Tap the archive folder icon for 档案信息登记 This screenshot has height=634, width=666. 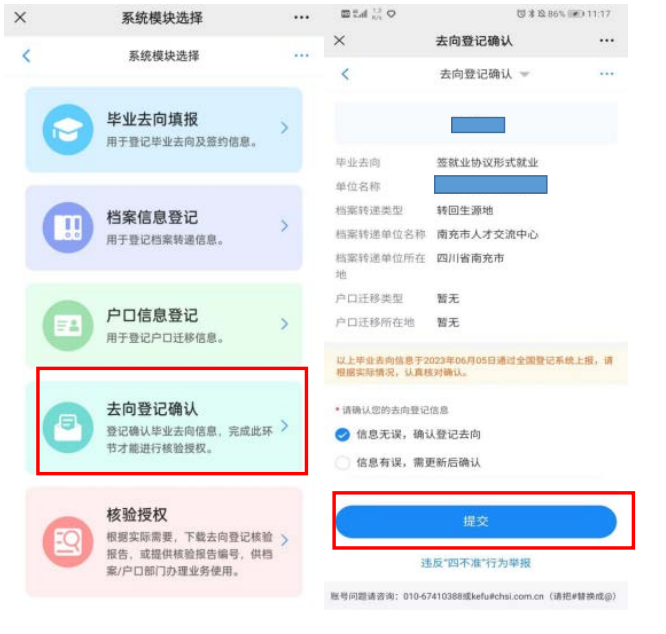point(68,228)
